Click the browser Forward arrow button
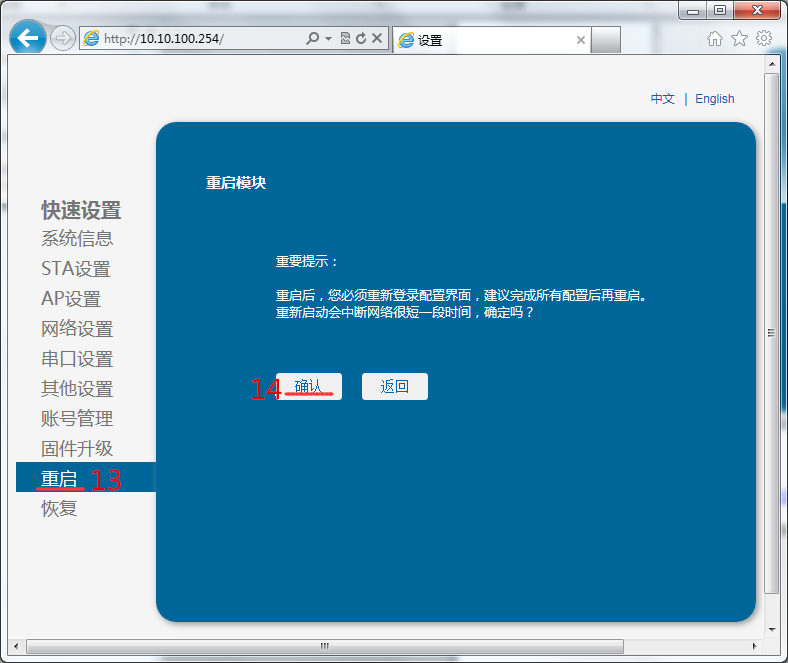Screen dimensions: 788x663 [63, 39]
